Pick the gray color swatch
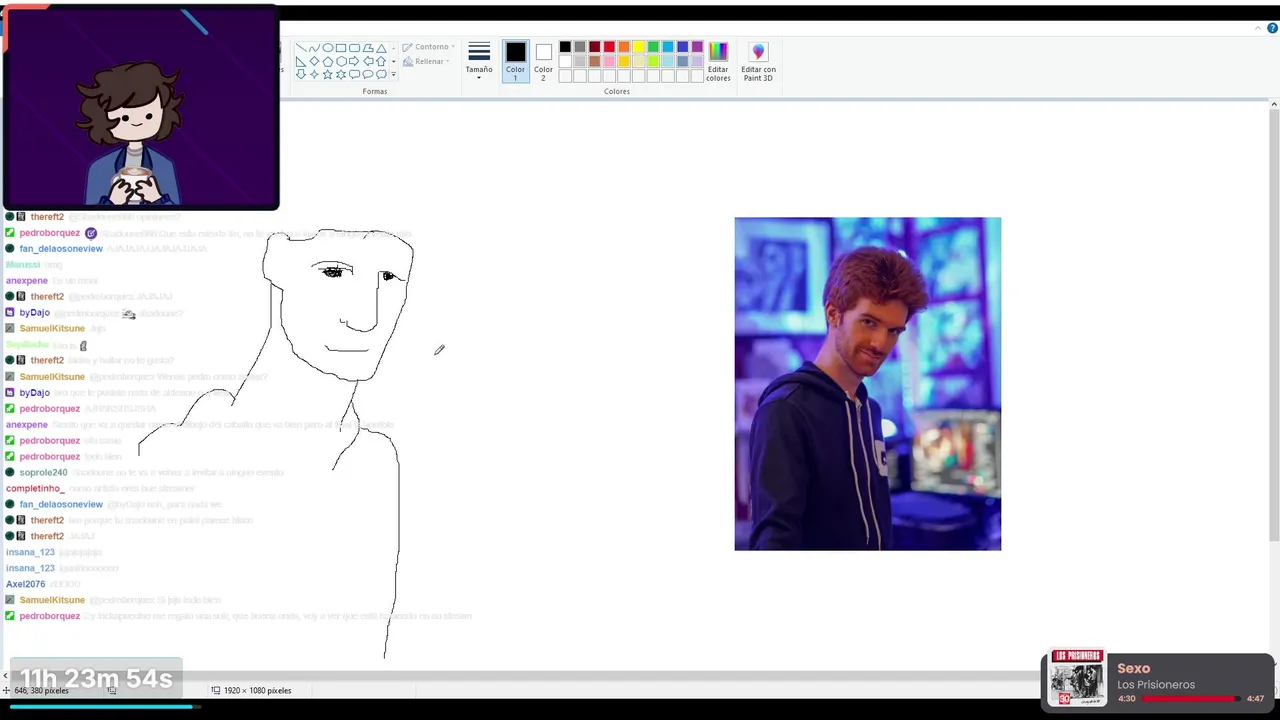Viewport: 1280px width, 720px height. 580,47
